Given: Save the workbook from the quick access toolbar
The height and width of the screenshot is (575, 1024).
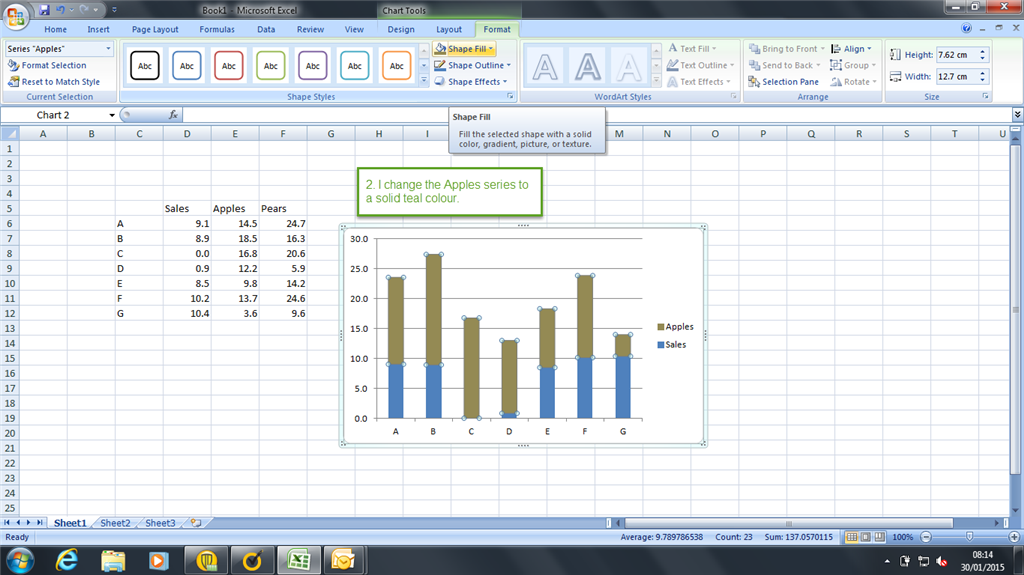Looking at the screenshot, I should point(44,10).
